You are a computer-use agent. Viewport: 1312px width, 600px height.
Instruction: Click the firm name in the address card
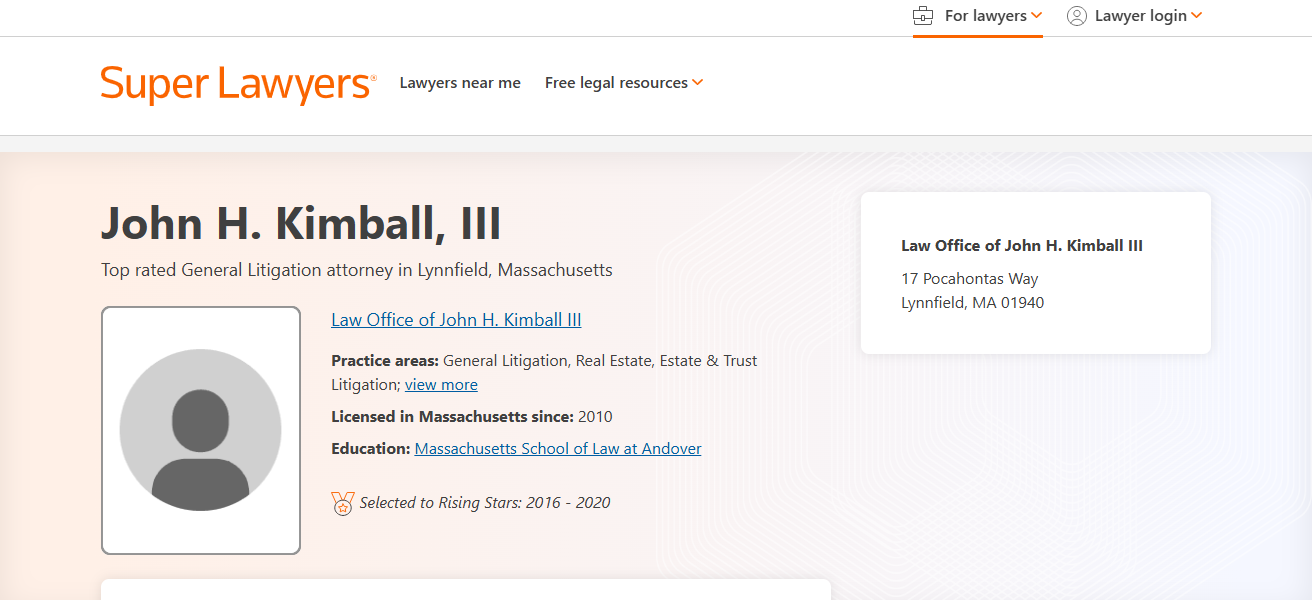(1022, 246)
